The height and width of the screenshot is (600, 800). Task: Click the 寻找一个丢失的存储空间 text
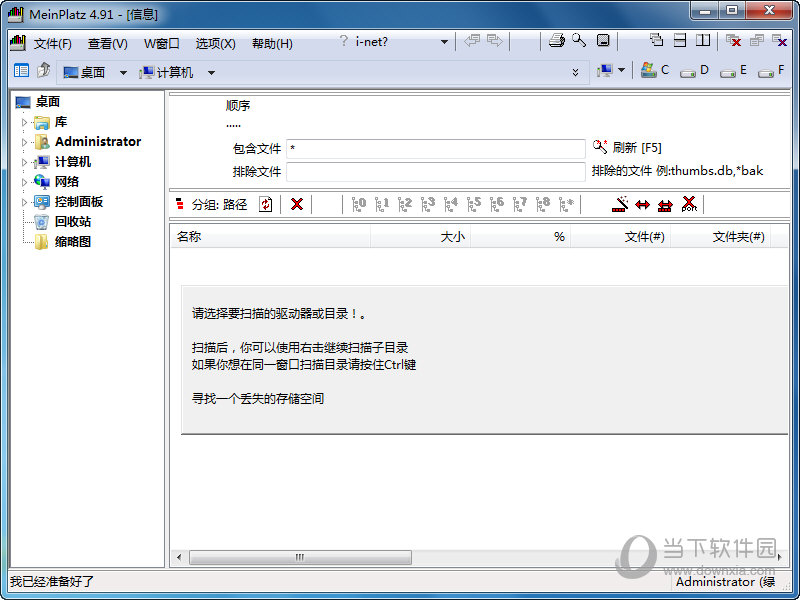pyautogui.click(x=258, y=398)
